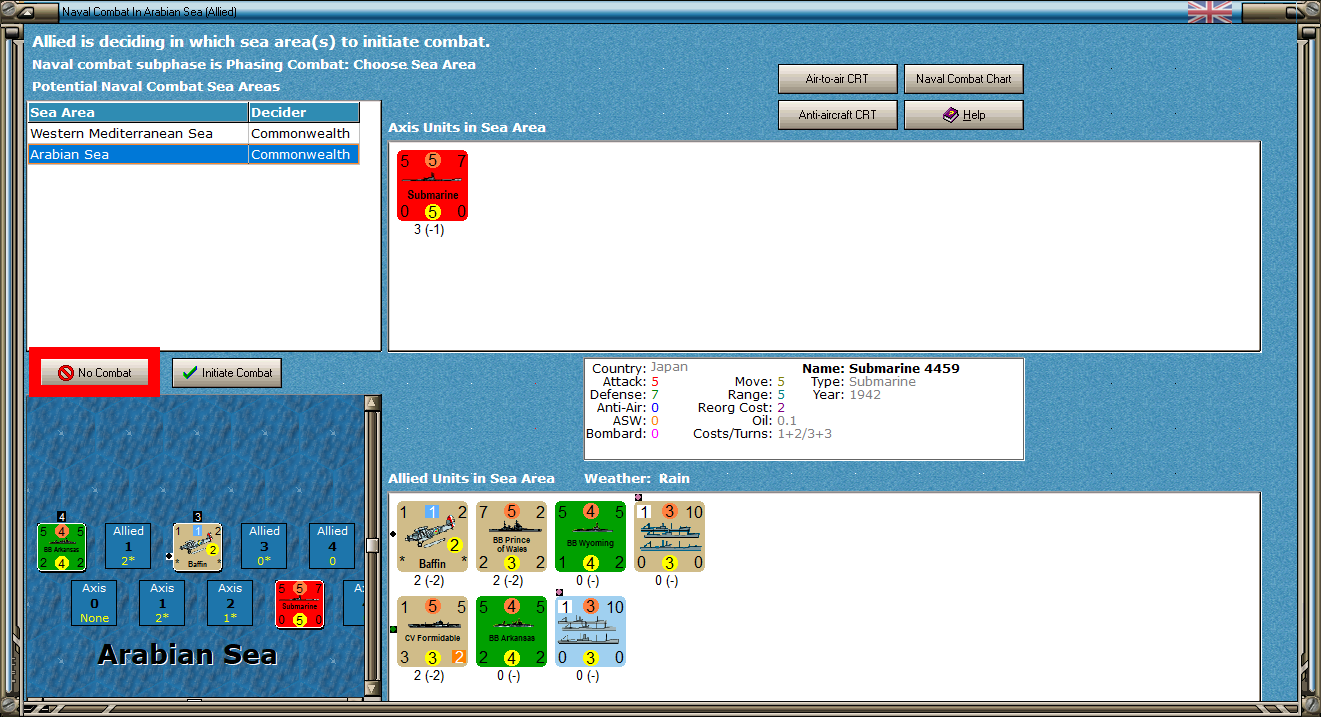Select the tan convoy ships counter
Screen dimensions: 1321x717
(x=669, y=536)
